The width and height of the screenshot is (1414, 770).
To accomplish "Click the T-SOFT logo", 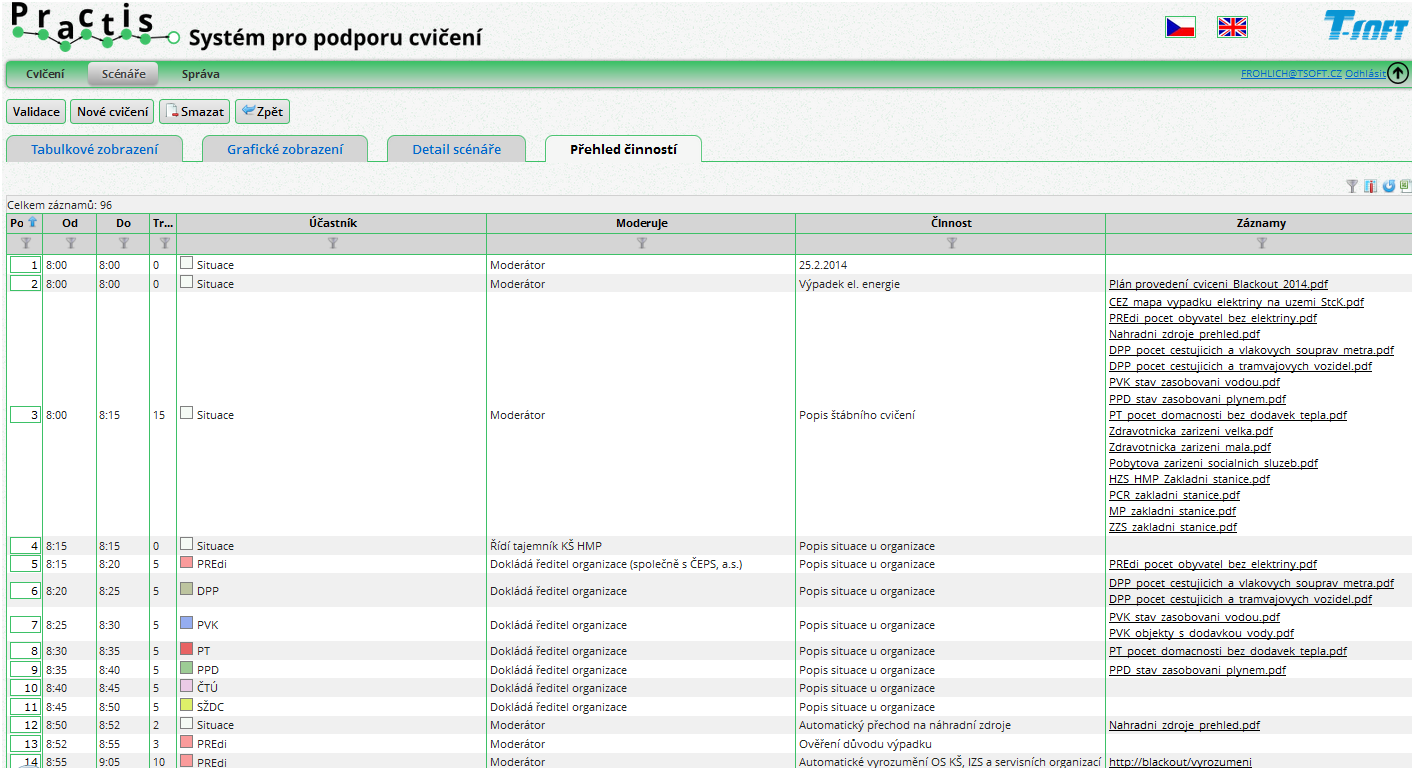I will (1365, 27).
